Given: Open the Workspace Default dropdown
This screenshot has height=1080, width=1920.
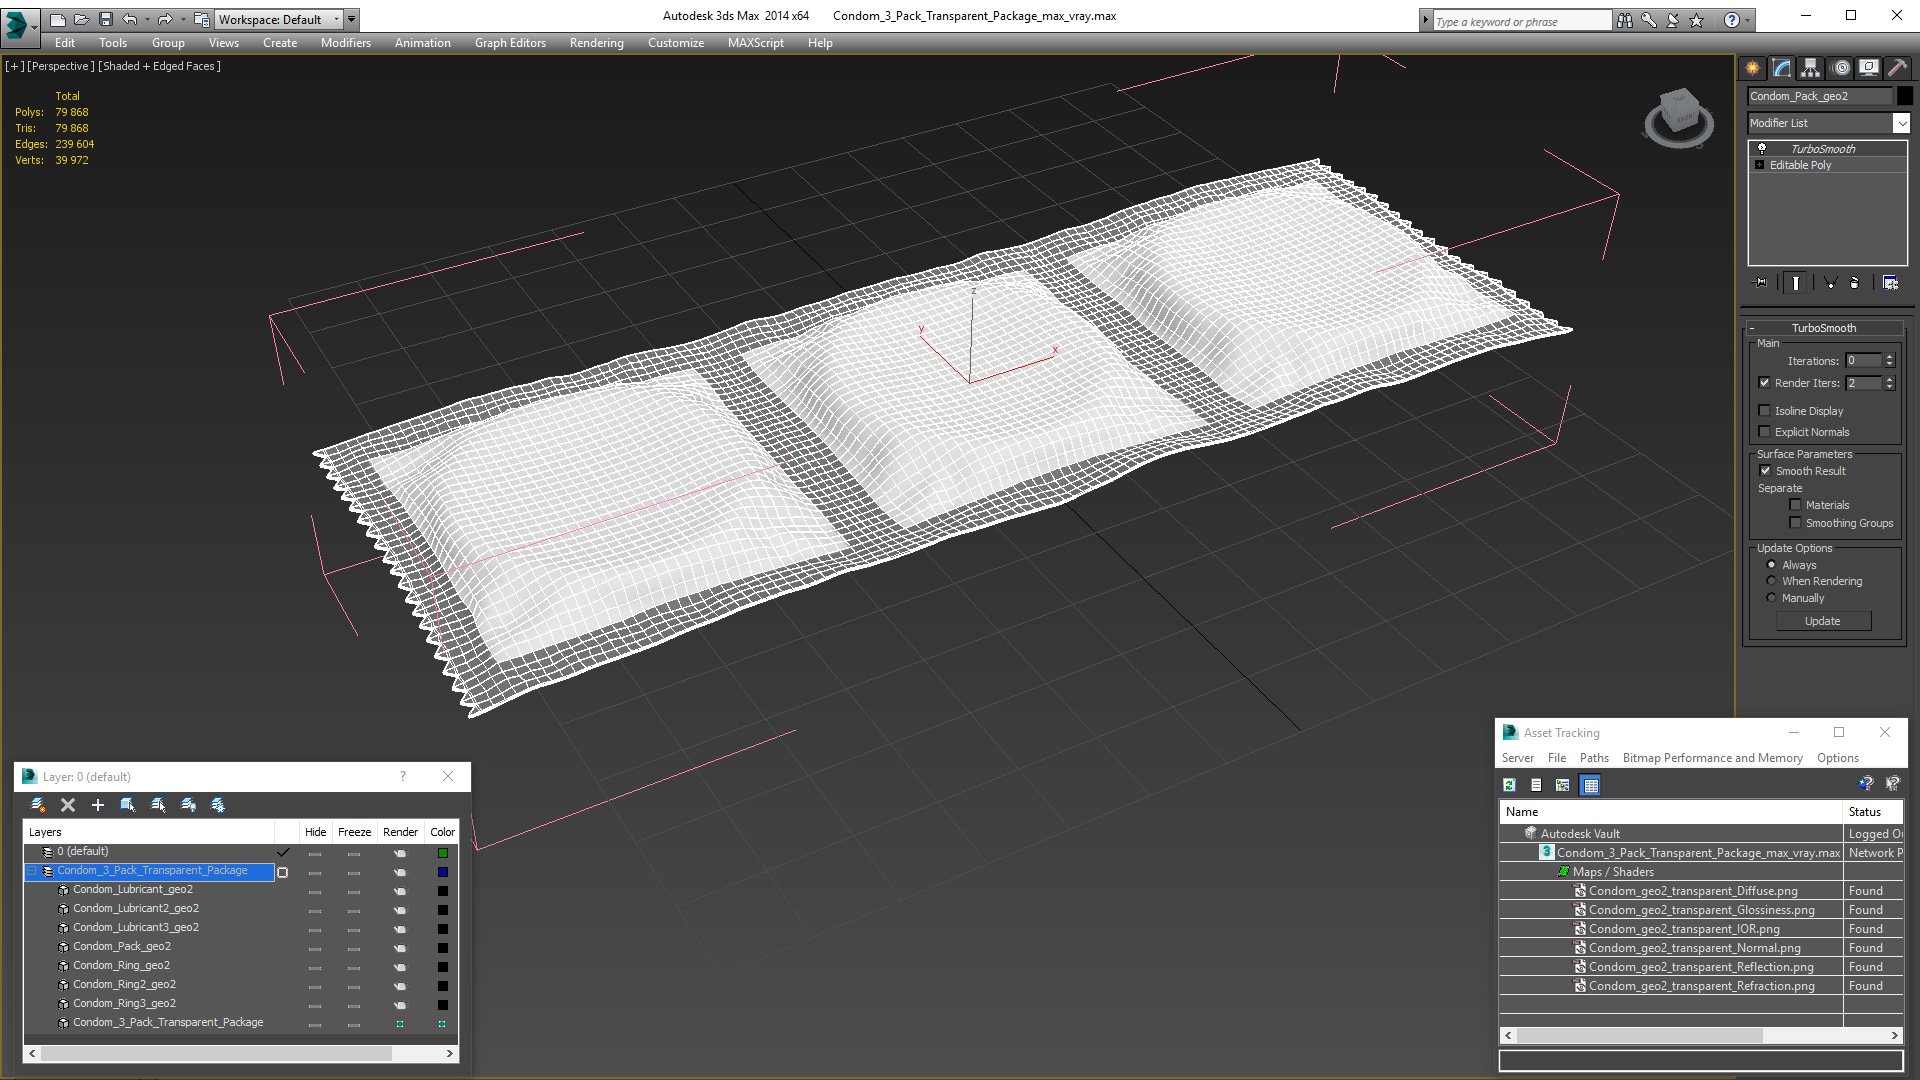Looking at the screenshot, I should 279,19.
